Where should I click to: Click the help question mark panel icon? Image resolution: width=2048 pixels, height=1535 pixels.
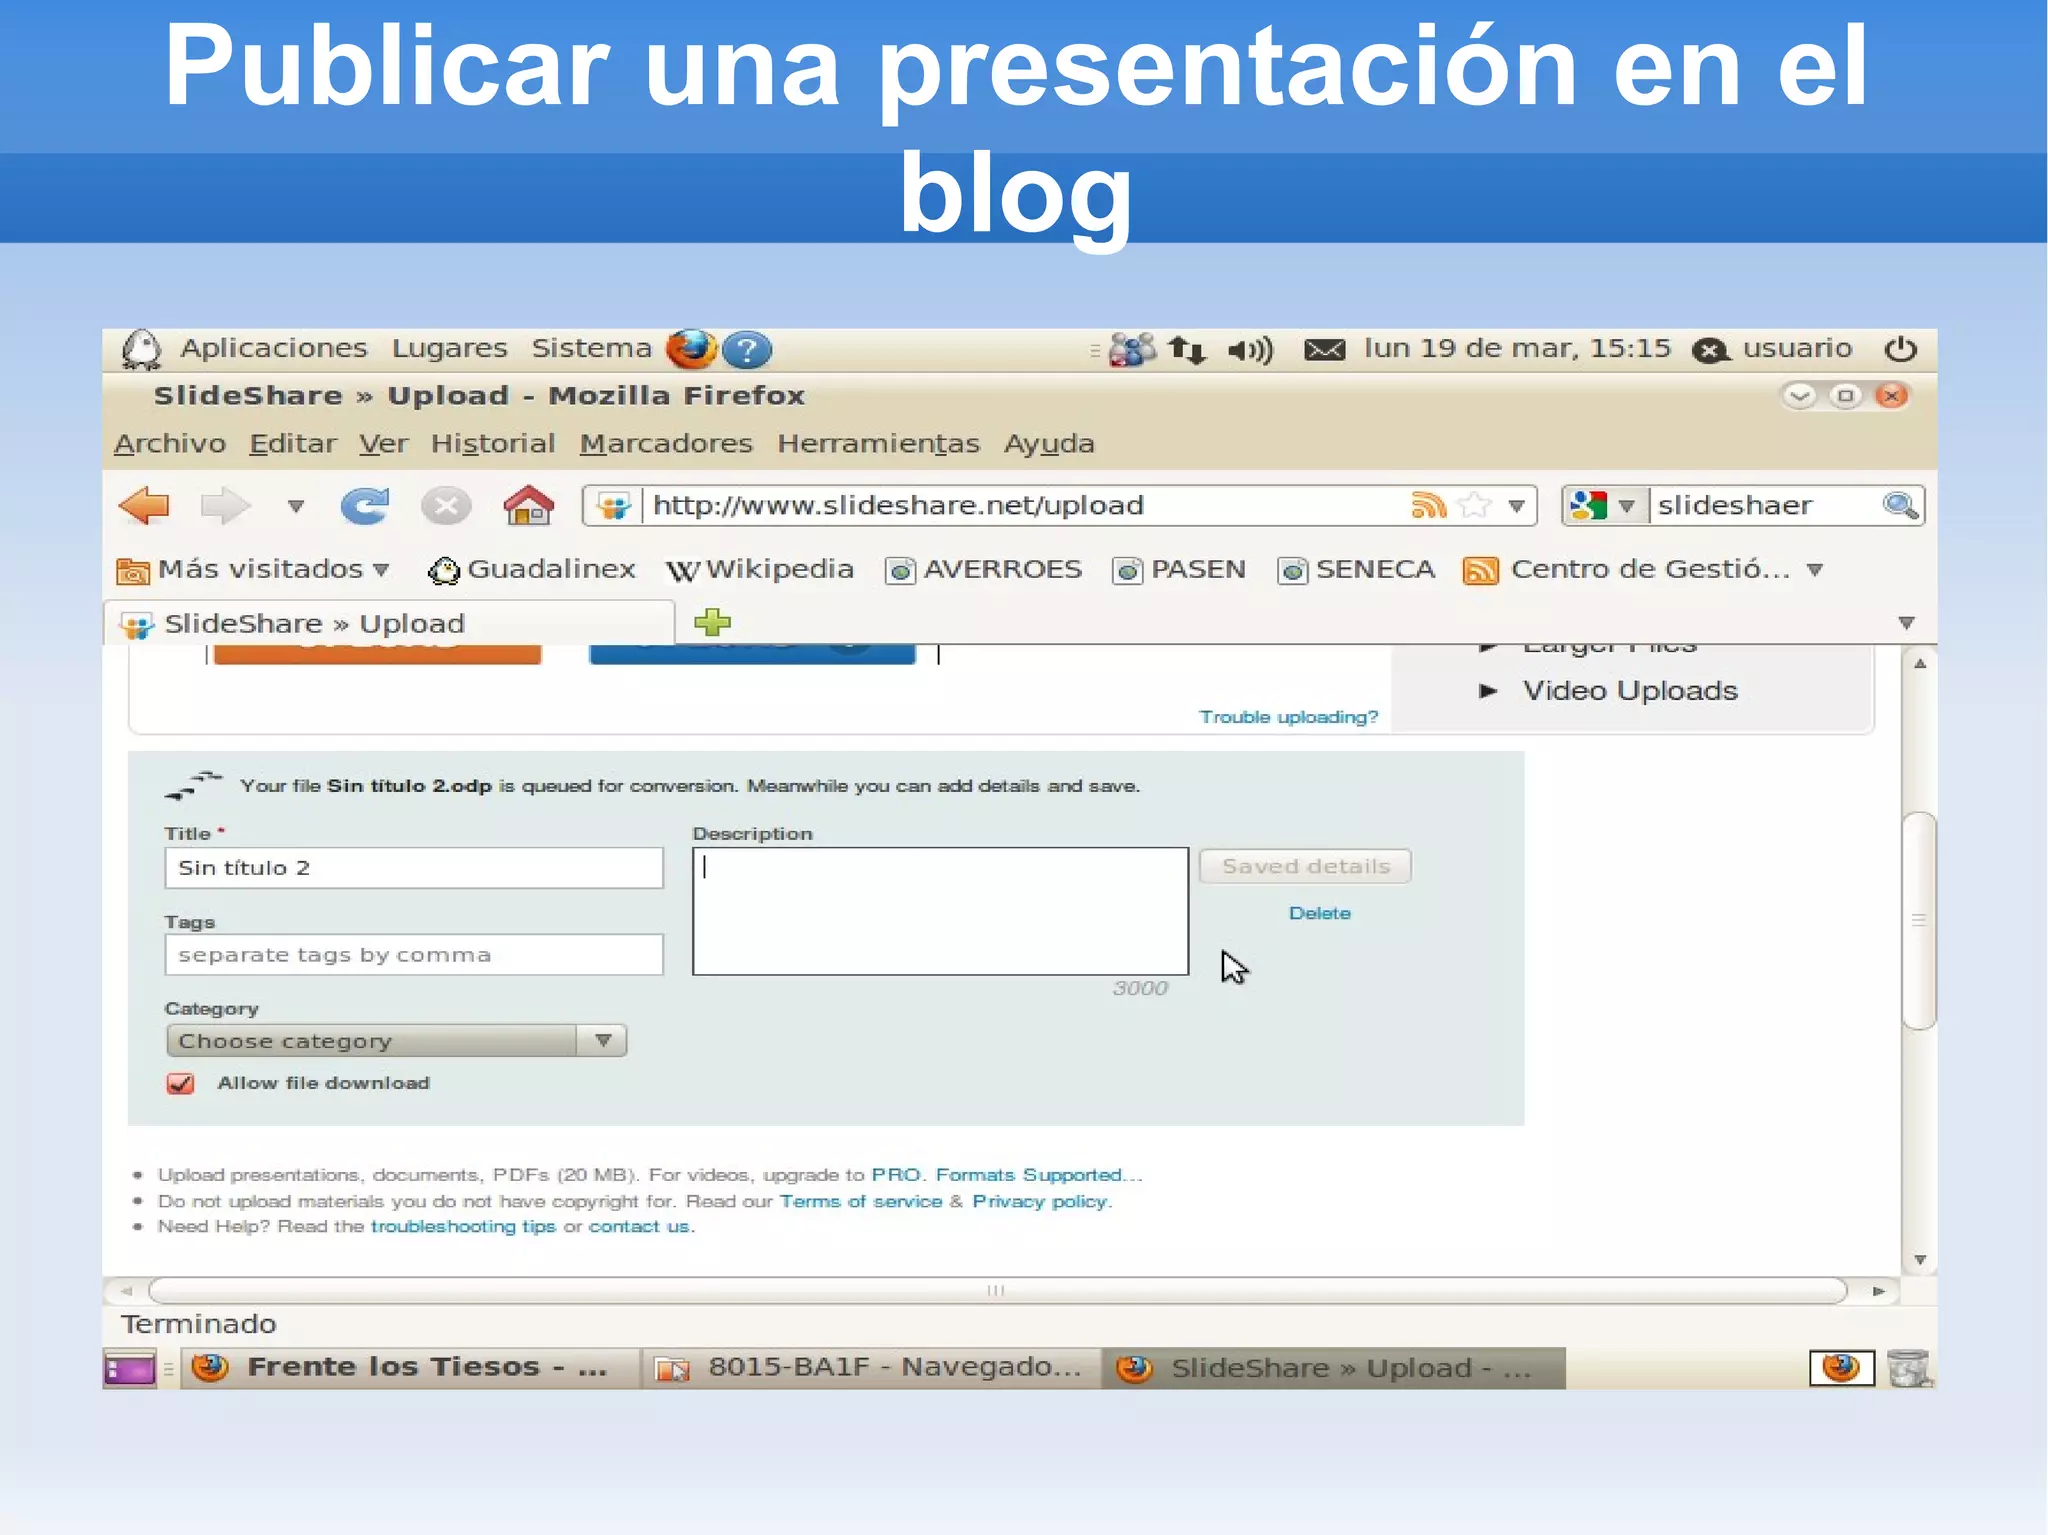[x=747, y=350]
